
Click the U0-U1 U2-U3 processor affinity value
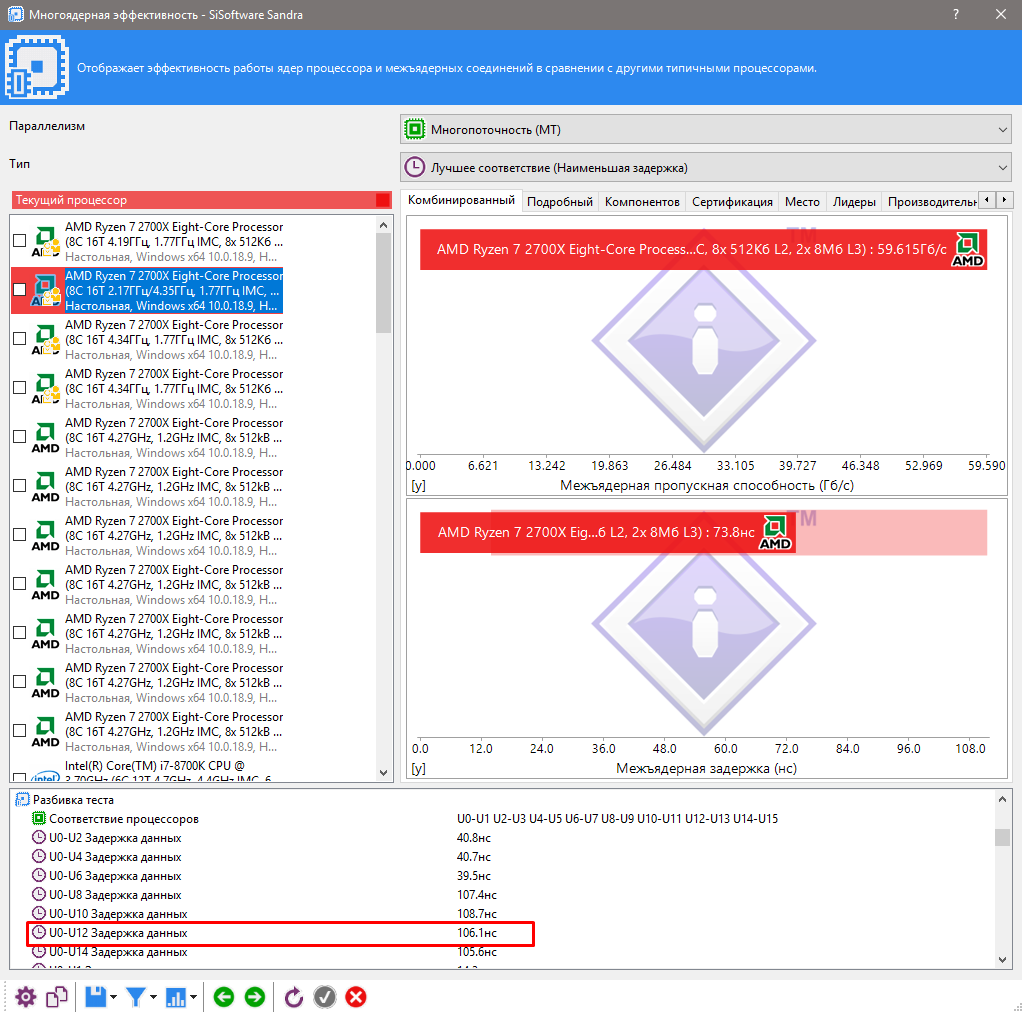coord(617,818)
